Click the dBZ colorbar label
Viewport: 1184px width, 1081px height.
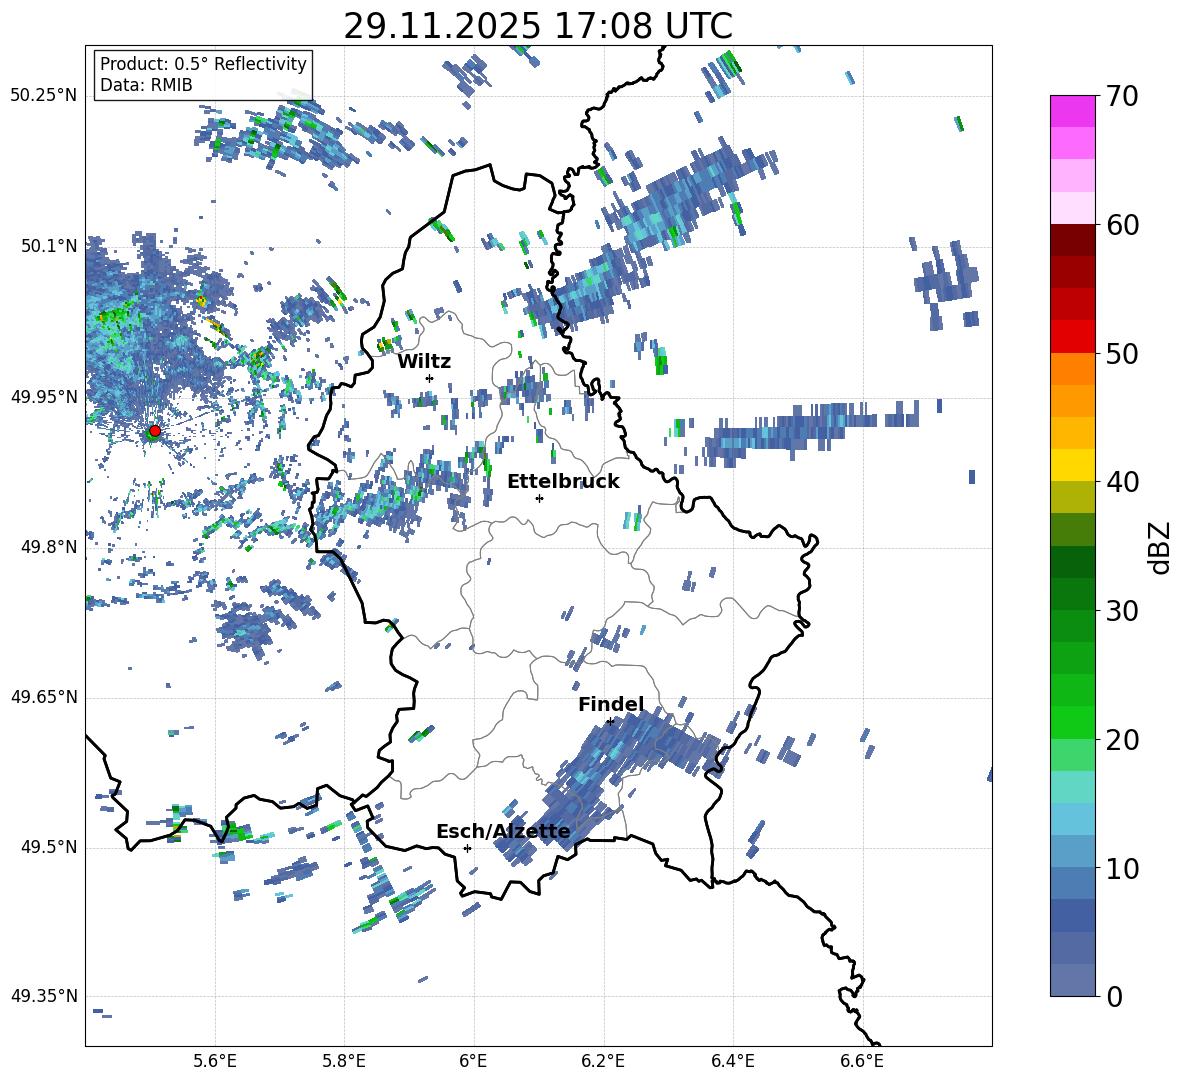(x=1160, y=547)
